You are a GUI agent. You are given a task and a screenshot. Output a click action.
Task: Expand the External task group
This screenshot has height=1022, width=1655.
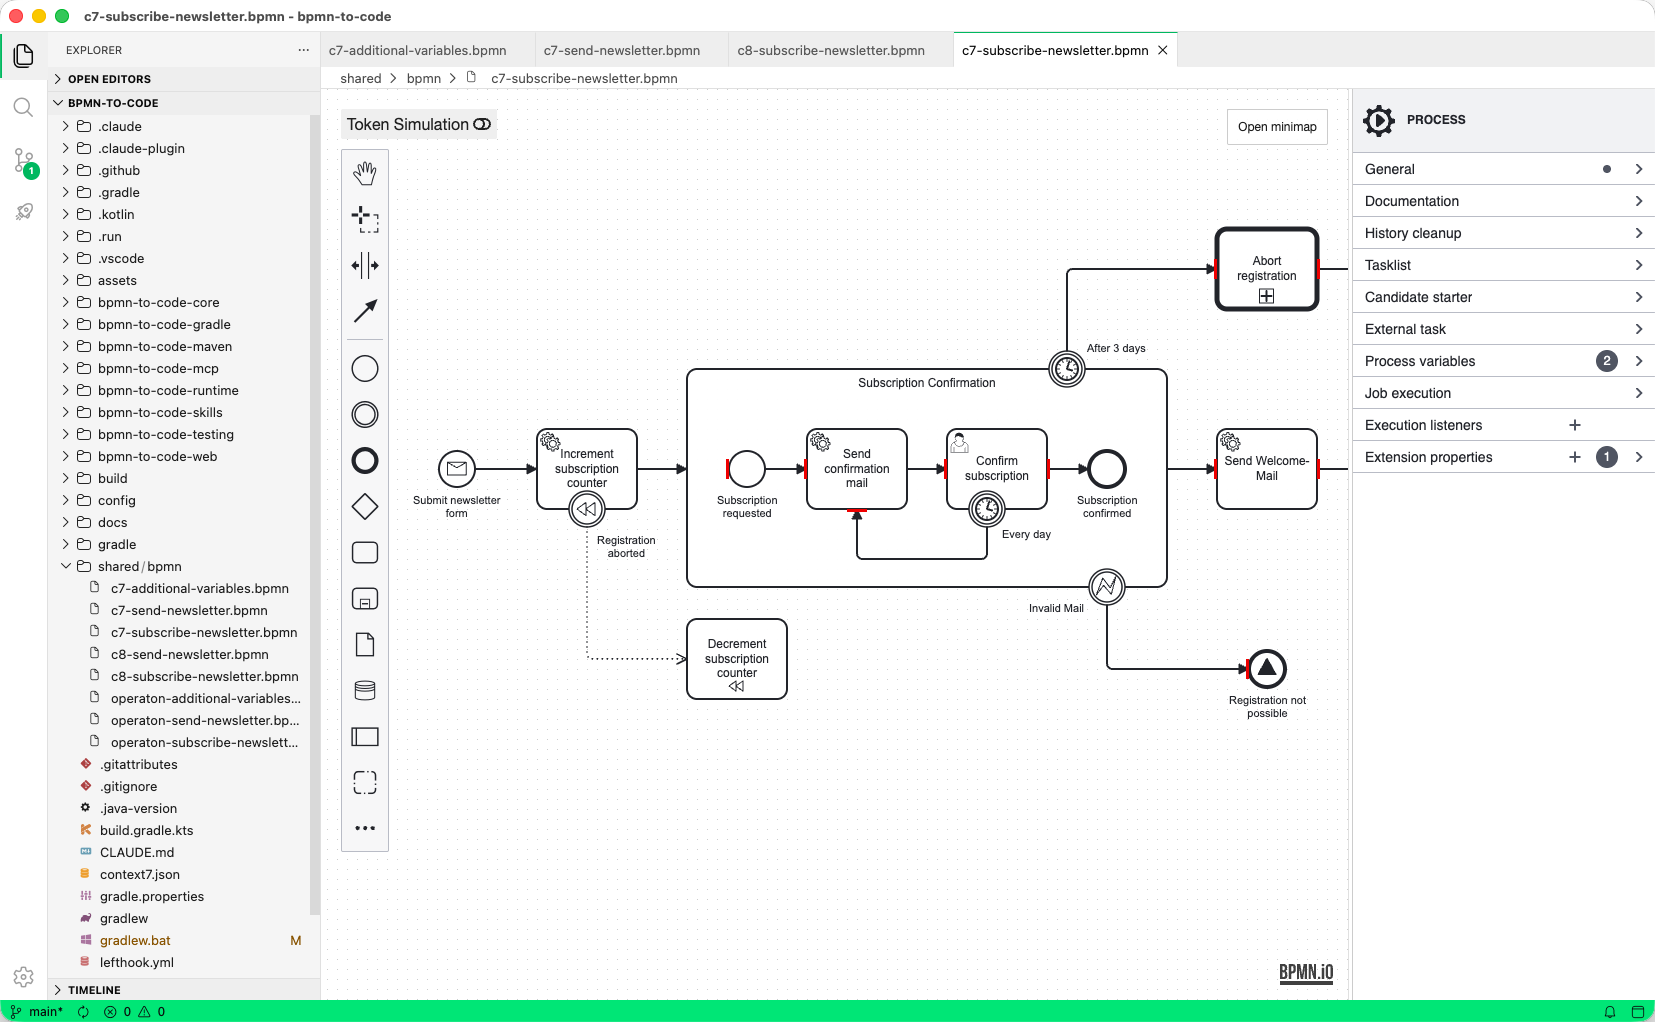tap(1504, 329)
